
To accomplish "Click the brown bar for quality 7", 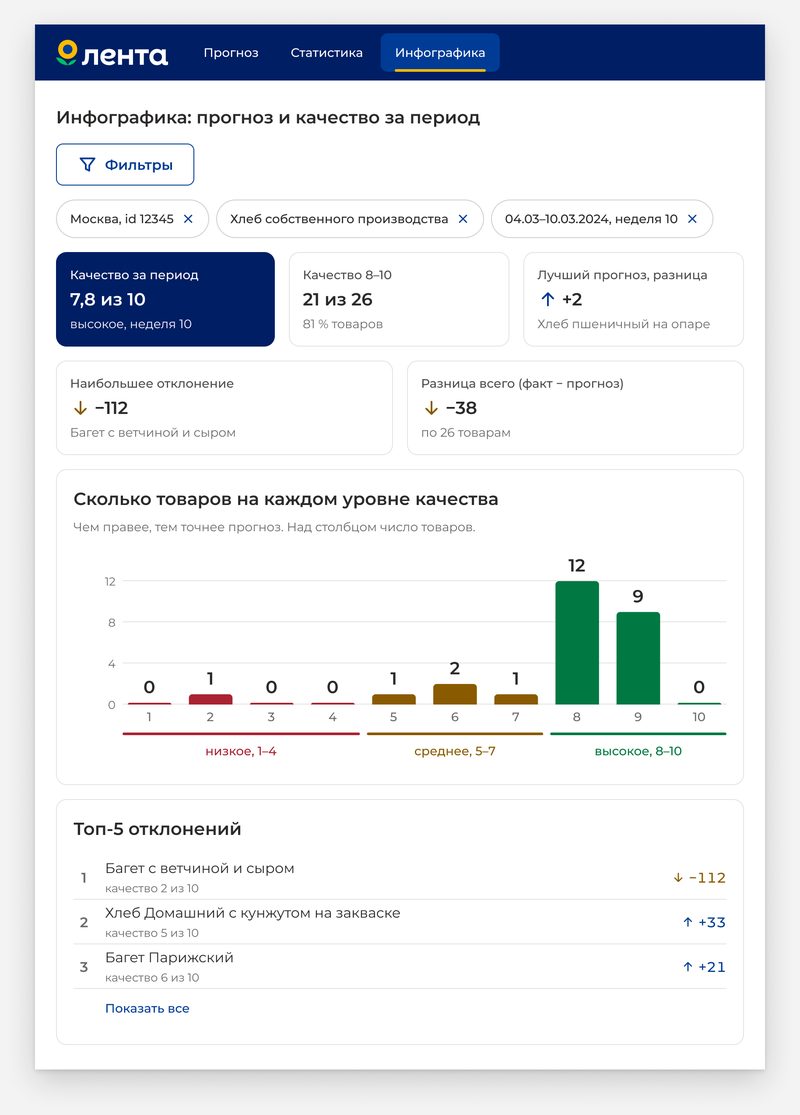I will (516, 700).
